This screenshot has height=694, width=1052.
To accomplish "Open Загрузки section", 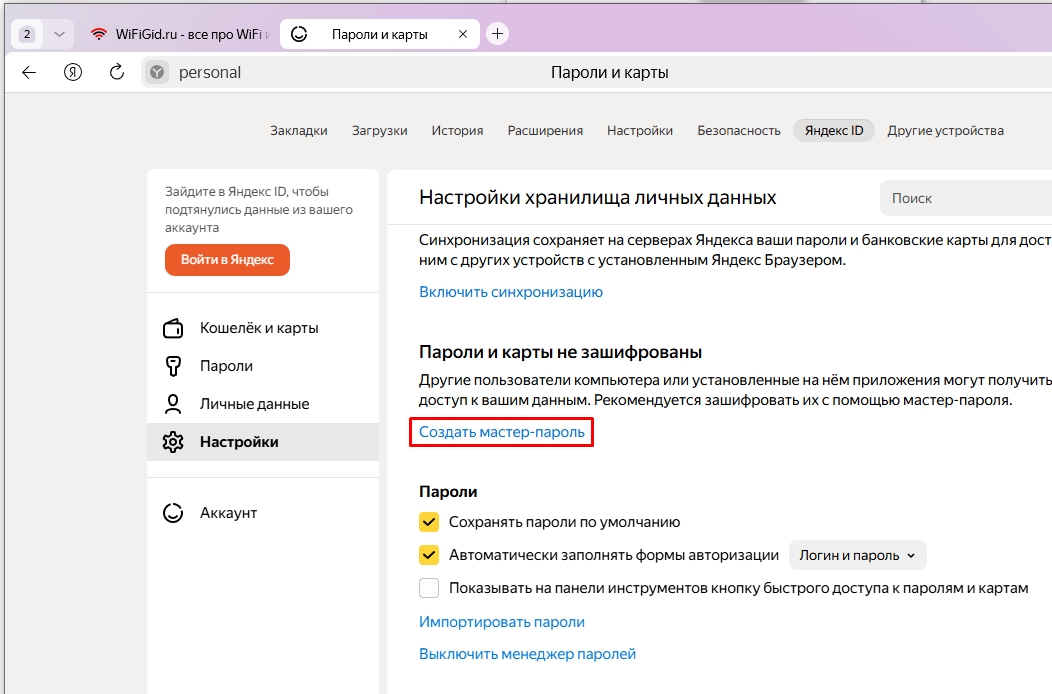I will (x=380, y=131).
